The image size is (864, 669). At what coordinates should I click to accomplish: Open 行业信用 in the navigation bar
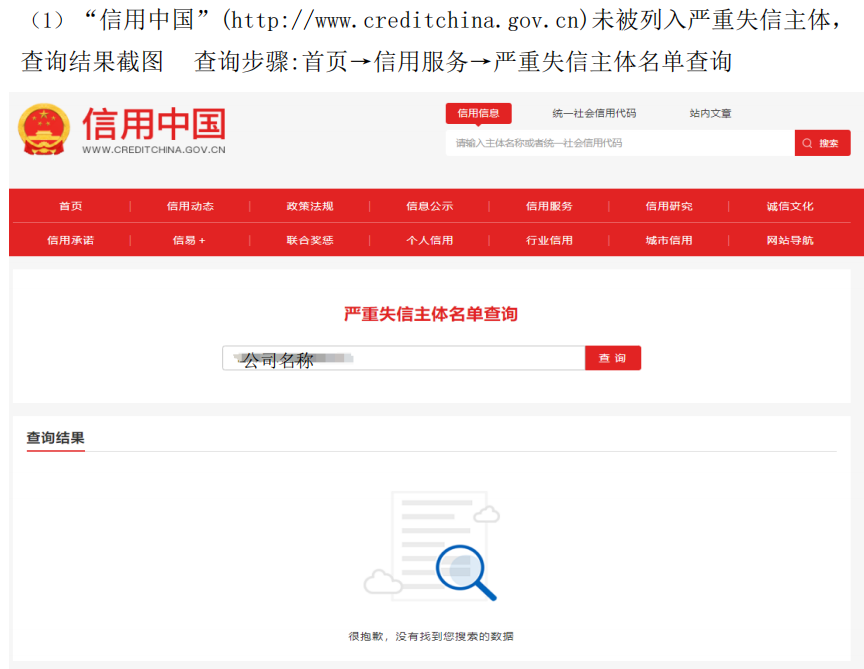pyautogui.click(x=549, y=240)
